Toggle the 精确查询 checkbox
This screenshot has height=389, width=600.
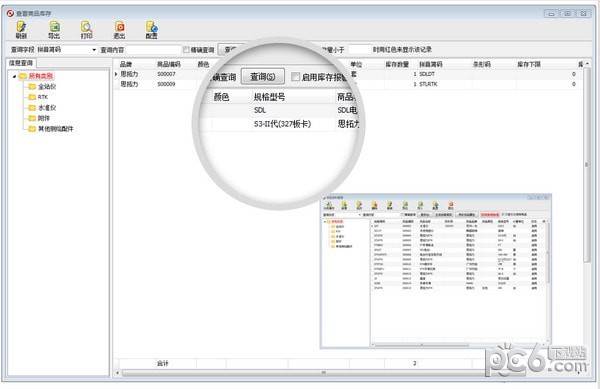(x=186, y=50)
